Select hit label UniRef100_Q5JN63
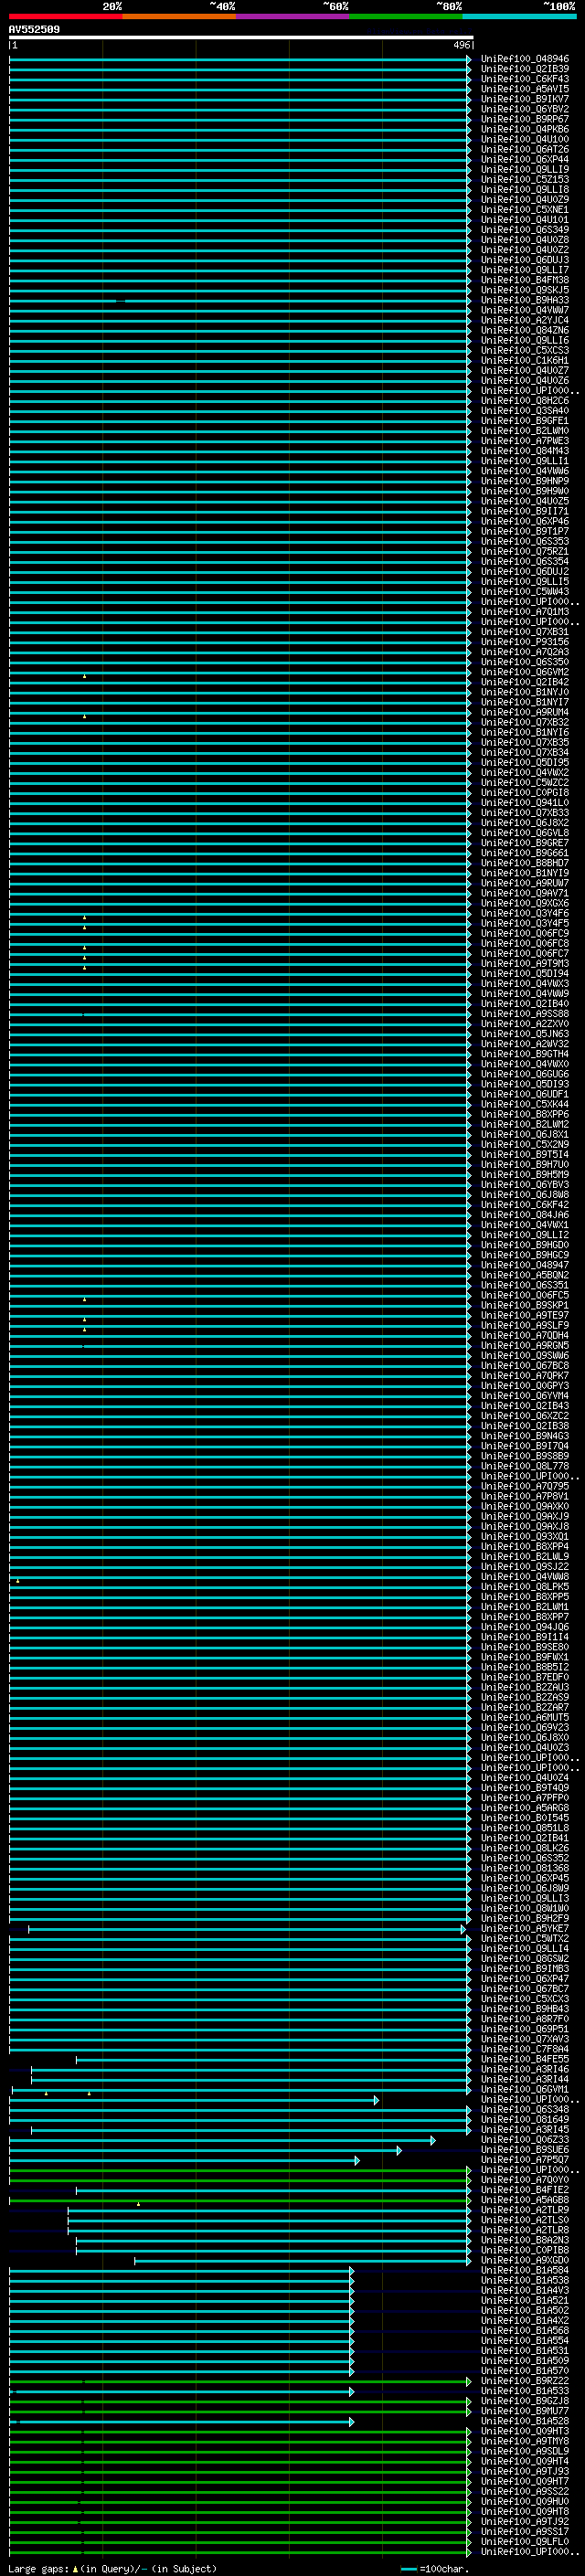This screenshot has height=2576, width=585. (x=525, y=1034)
